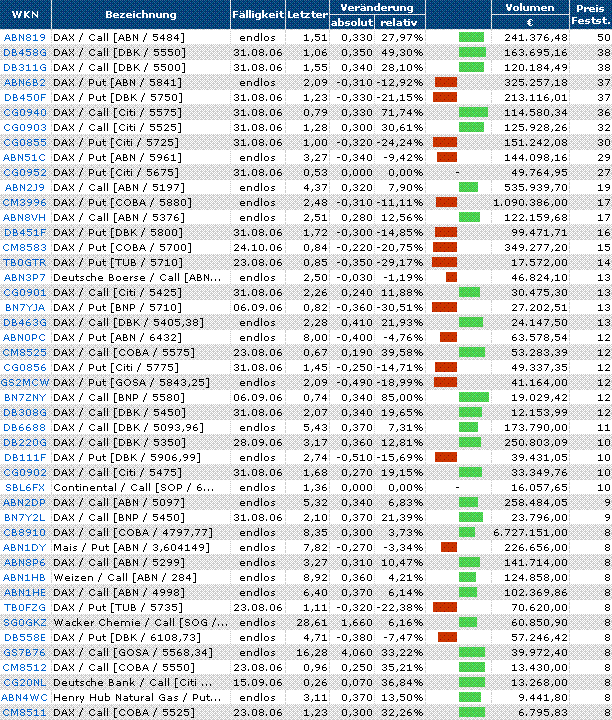612x720 pixels.
Task: Select volume value 6.727.151,00
Action: pos(530,533)
